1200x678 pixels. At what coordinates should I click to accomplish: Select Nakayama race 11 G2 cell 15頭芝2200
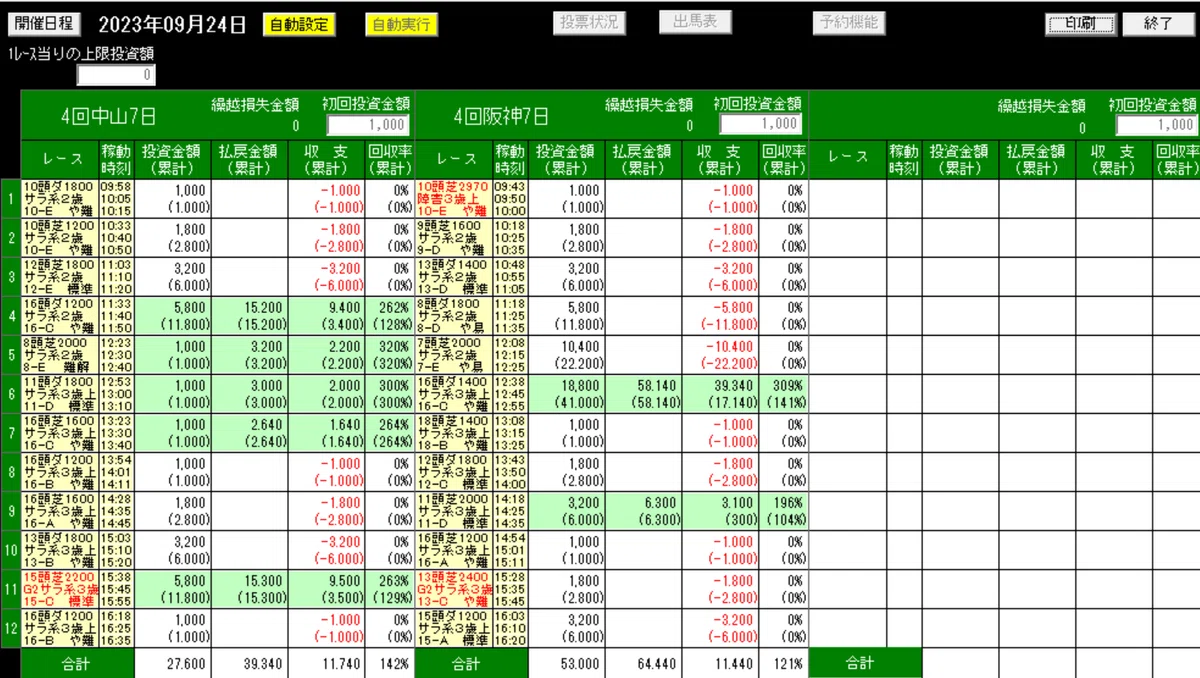pyautogui.click(x=59, y=589)
